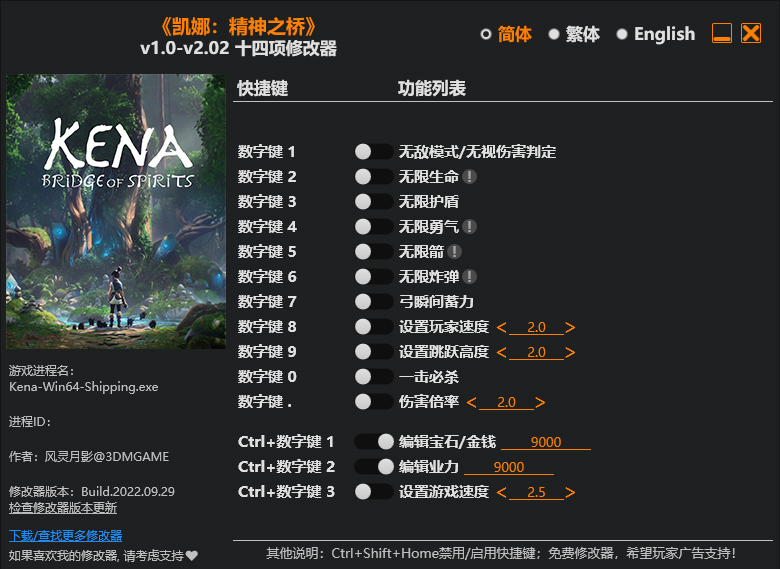Decrease 设置玩家速度 value with left arrow
Viewport: 780px width, 569px height.
(x=501, y=327)
